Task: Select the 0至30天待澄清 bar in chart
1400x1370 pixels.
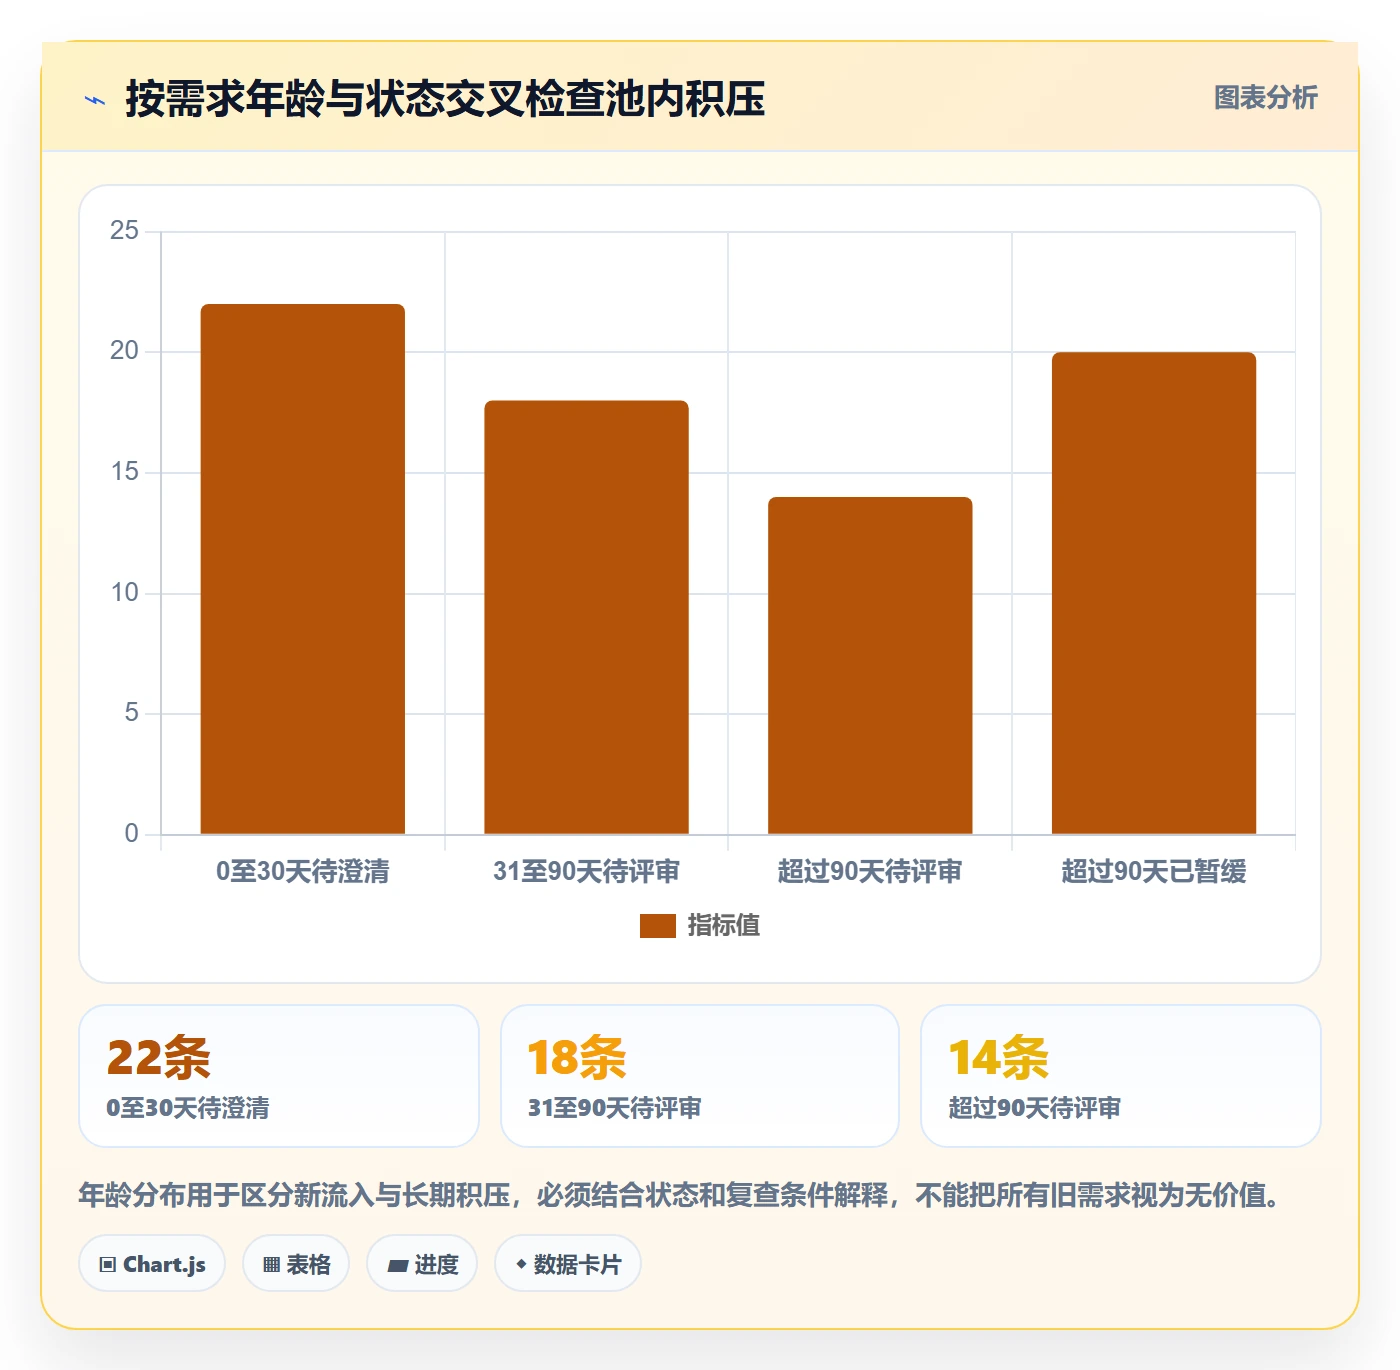Action: click(x=303, y=569)
